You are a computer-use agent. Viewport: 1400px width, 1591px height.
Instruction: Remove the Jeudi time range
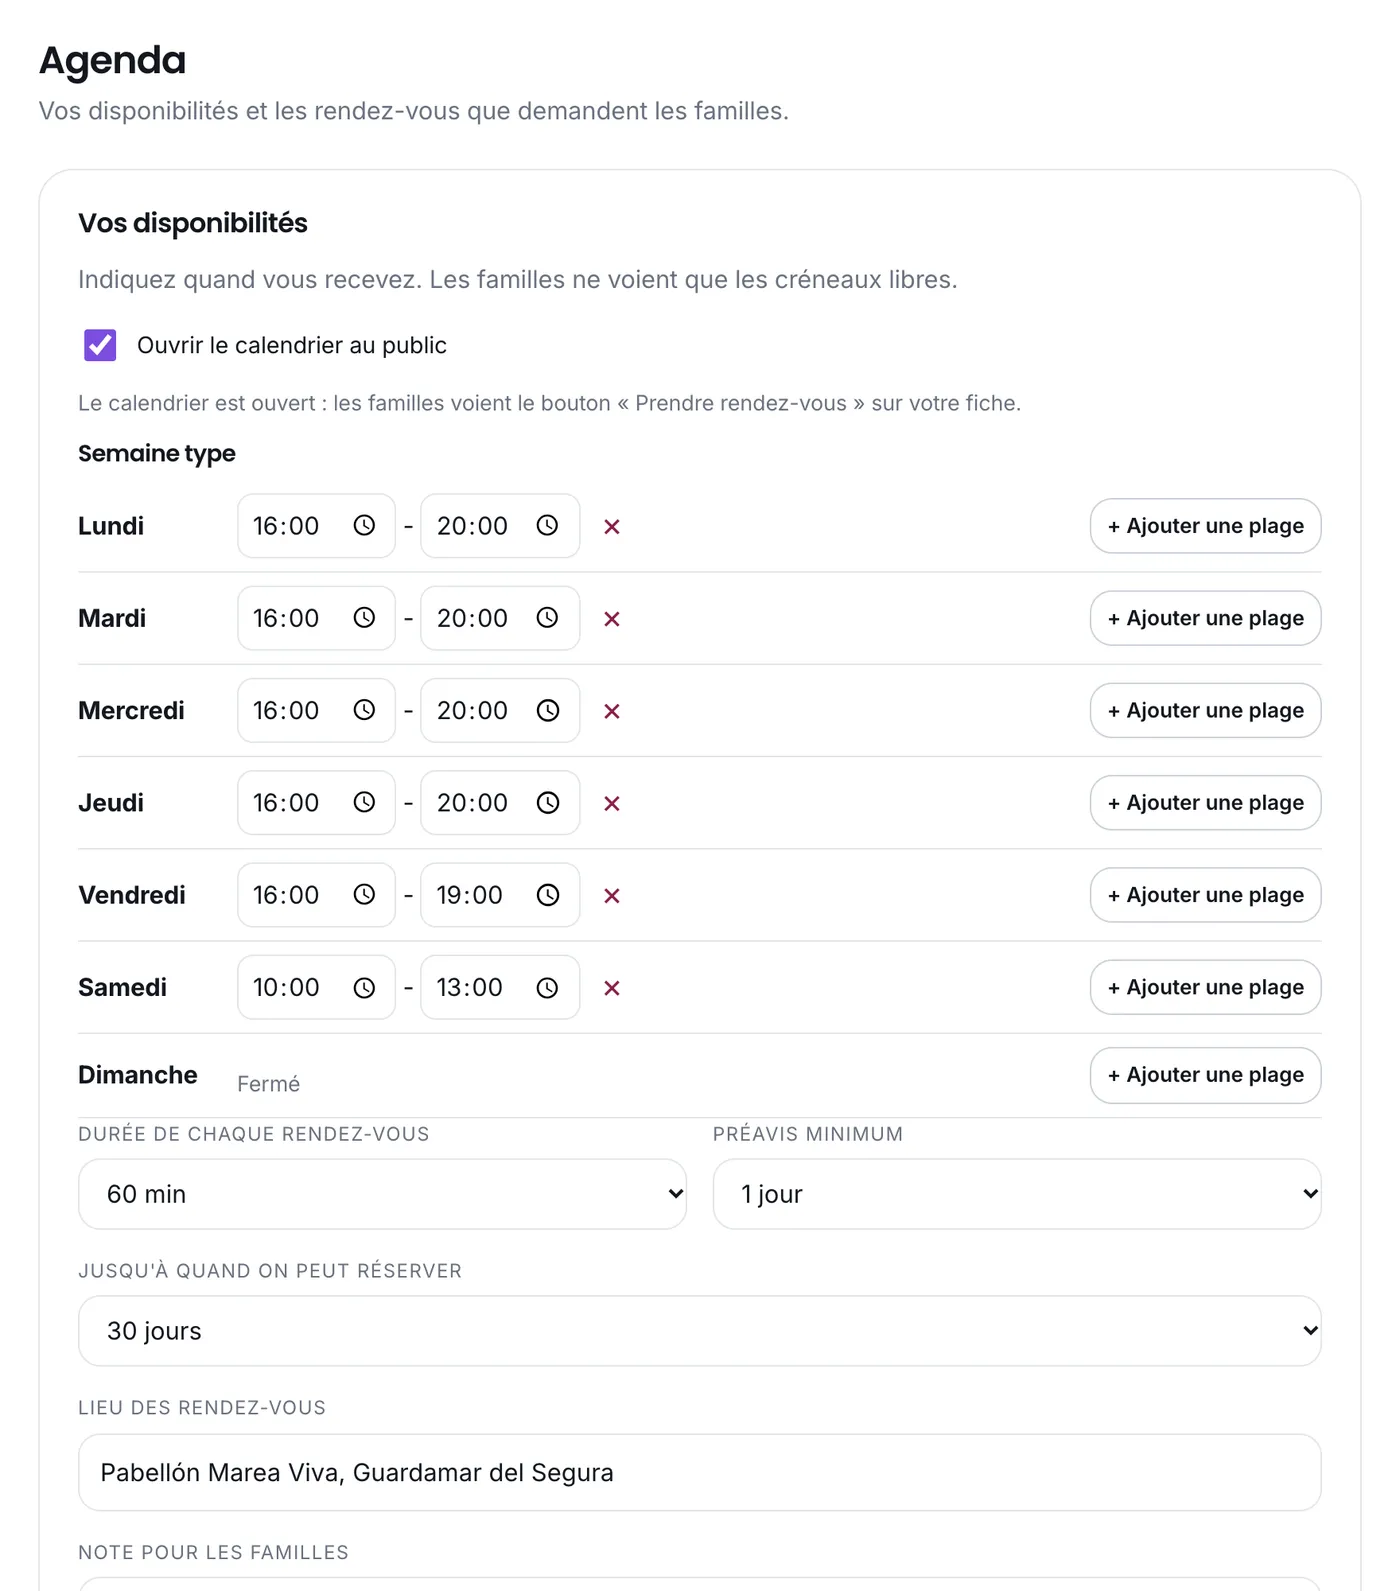click(612, 803)
